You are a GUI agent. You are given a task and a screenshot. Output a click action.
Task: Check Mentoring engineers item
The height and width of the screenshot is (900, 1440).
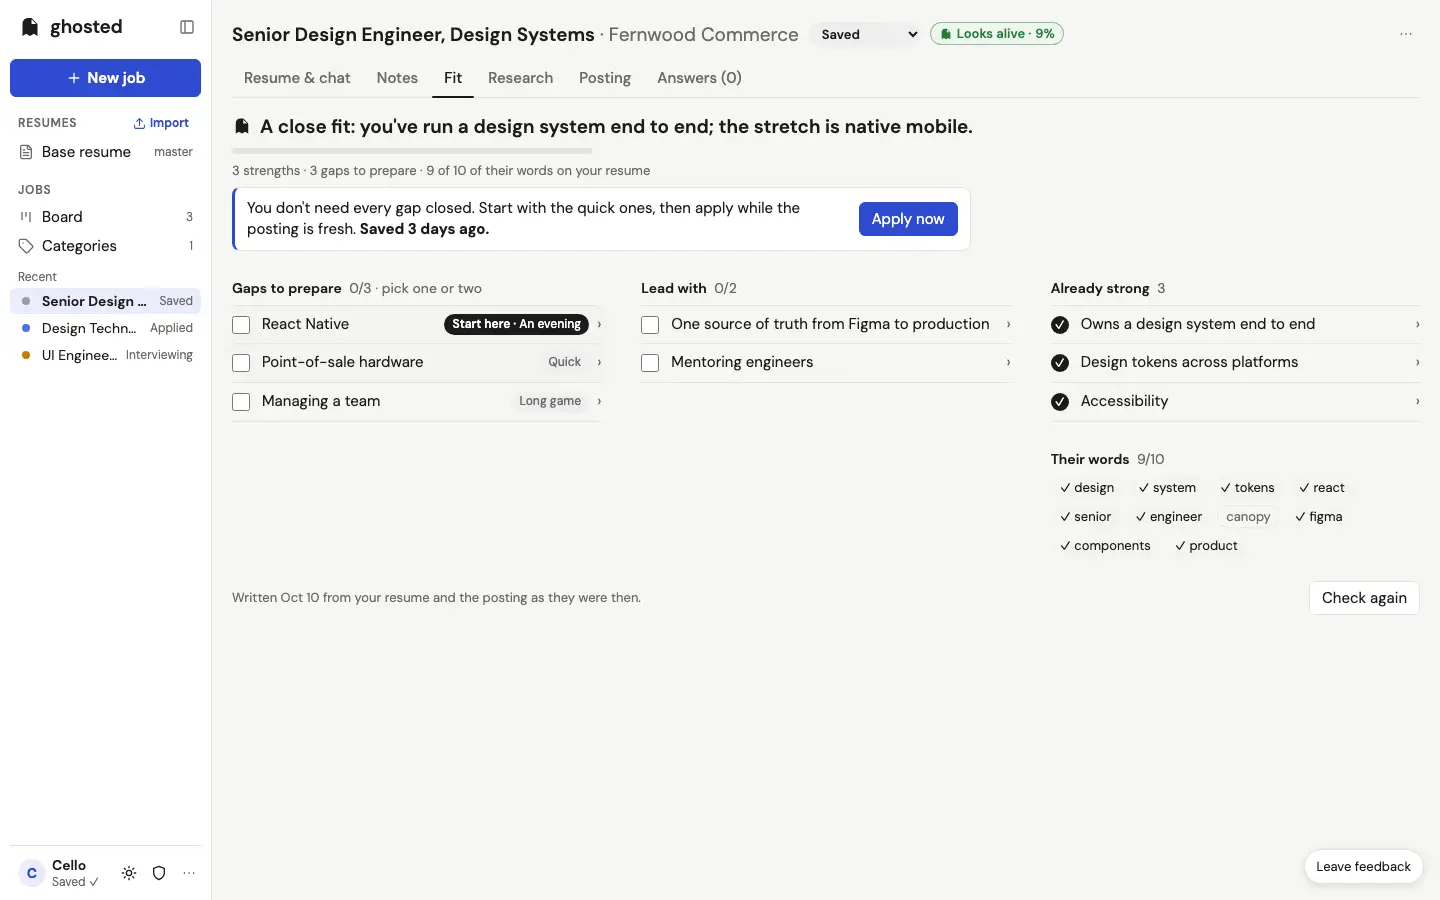pos(650,363)
